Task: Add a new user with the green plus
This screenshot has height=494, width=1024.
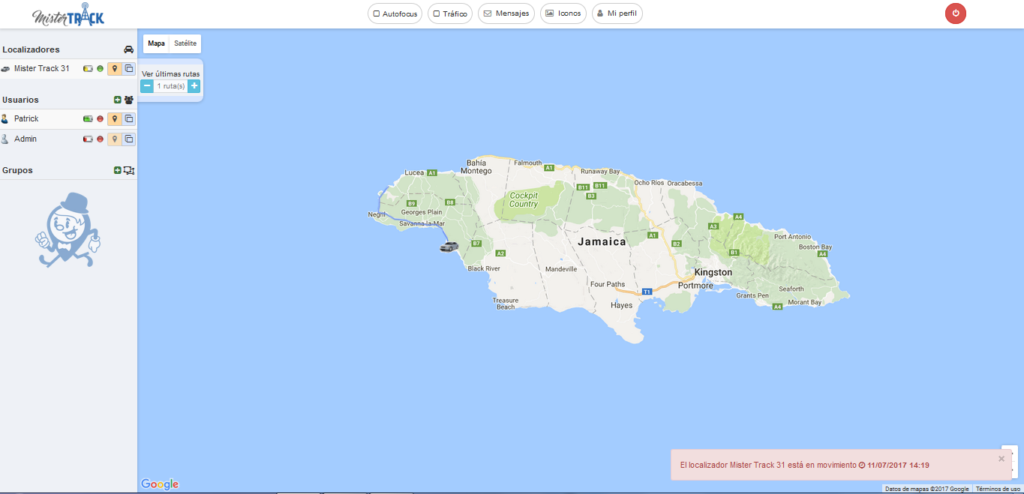Action: coord(118,100)
